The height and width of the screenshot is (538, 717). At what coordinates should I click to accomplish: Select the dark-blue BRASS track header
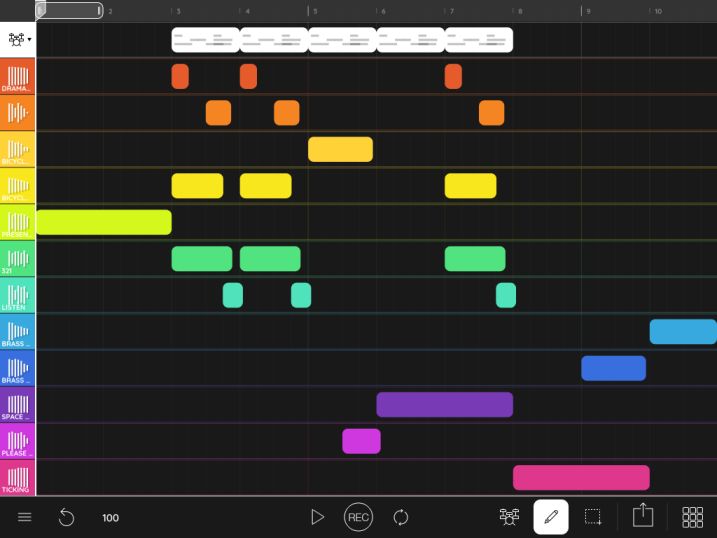point(17,368)
